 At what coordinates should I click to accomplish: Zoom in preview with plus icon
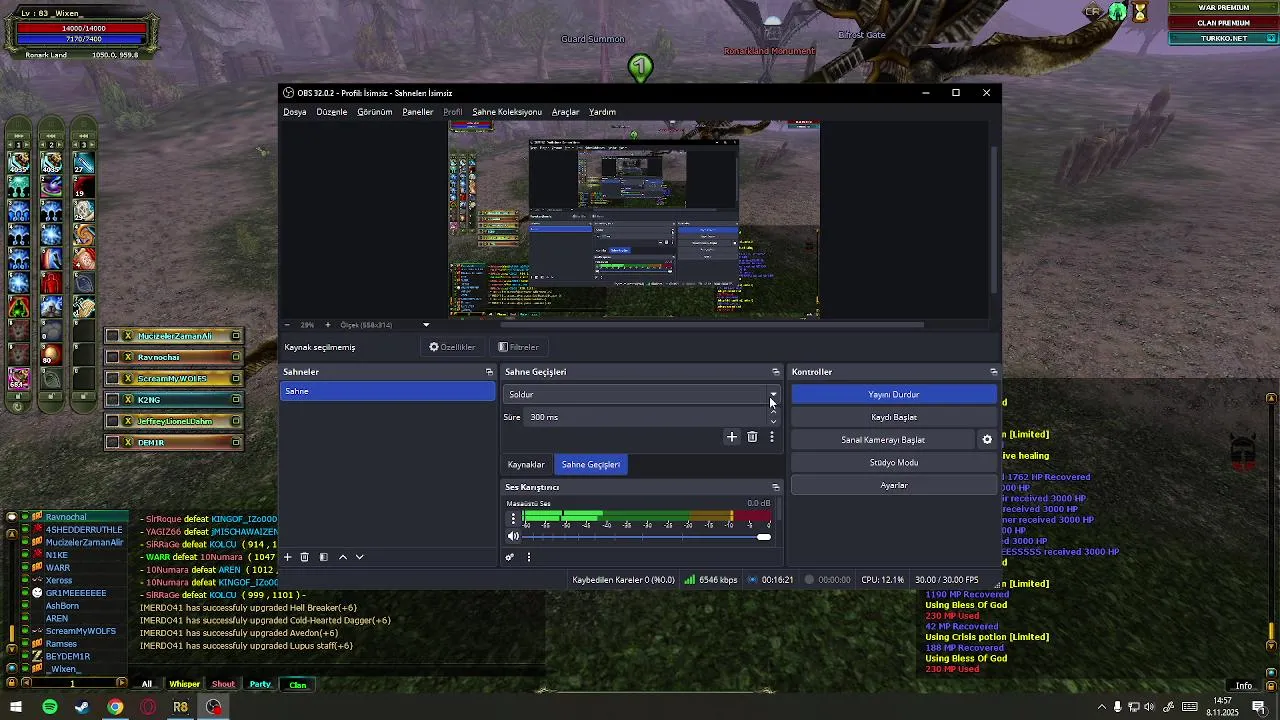coord(326,325)
